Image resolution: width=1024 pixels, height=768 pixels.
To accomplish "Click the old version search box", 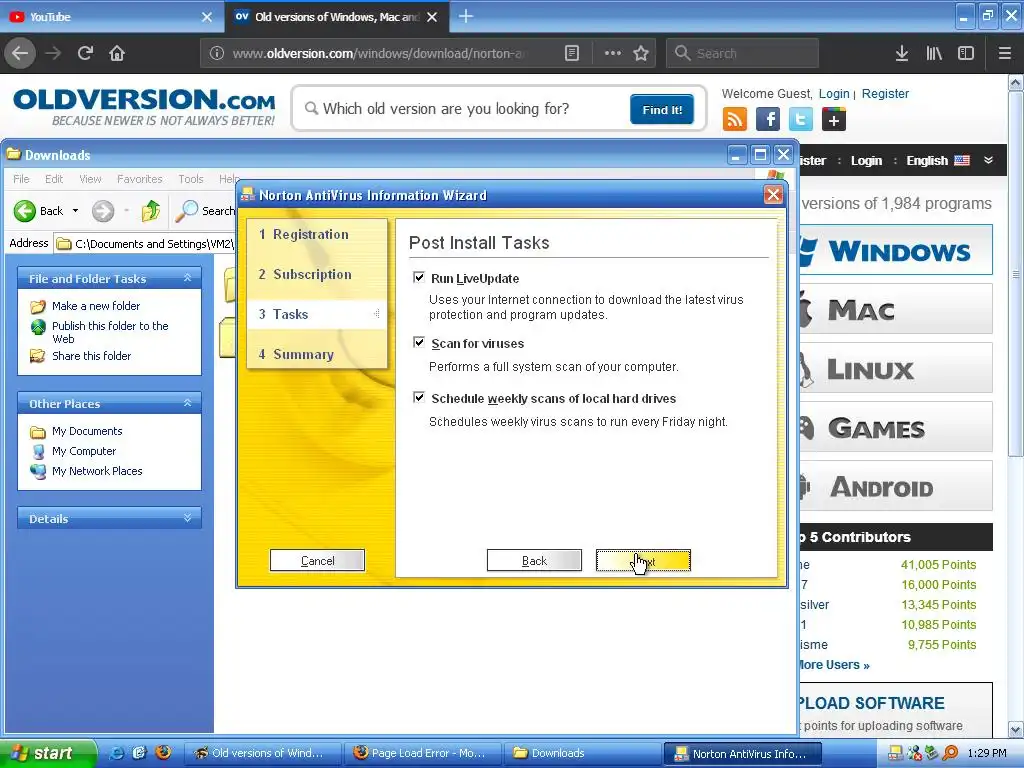I will pyautogui.click(x=467, y=108).
